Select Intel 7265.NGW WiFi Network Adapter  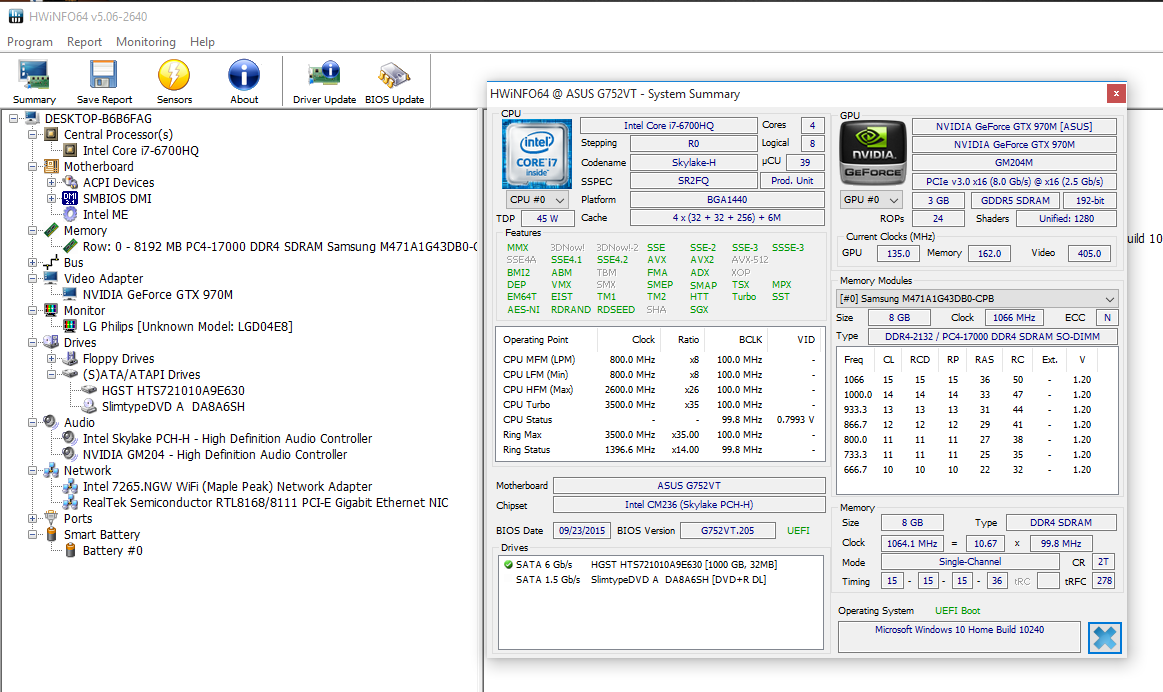click(x=228, y=487)
